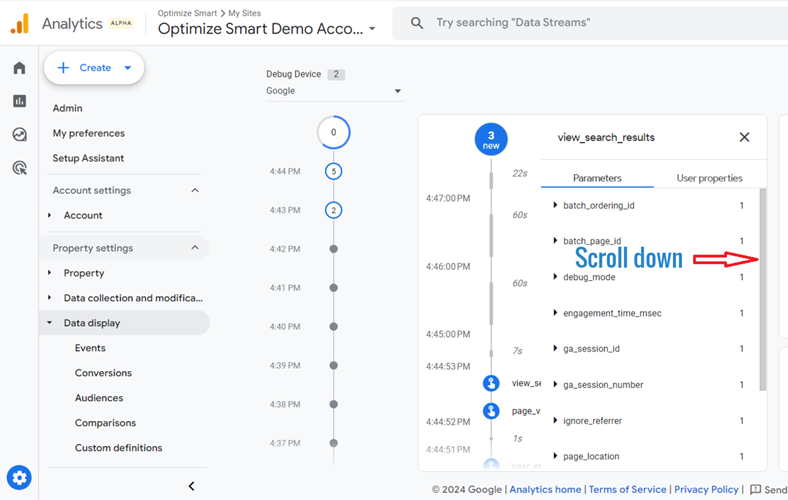Click the Debug Device count badge 2
Viewport: 788px width, 500px height.
click(x=336, y=74)
